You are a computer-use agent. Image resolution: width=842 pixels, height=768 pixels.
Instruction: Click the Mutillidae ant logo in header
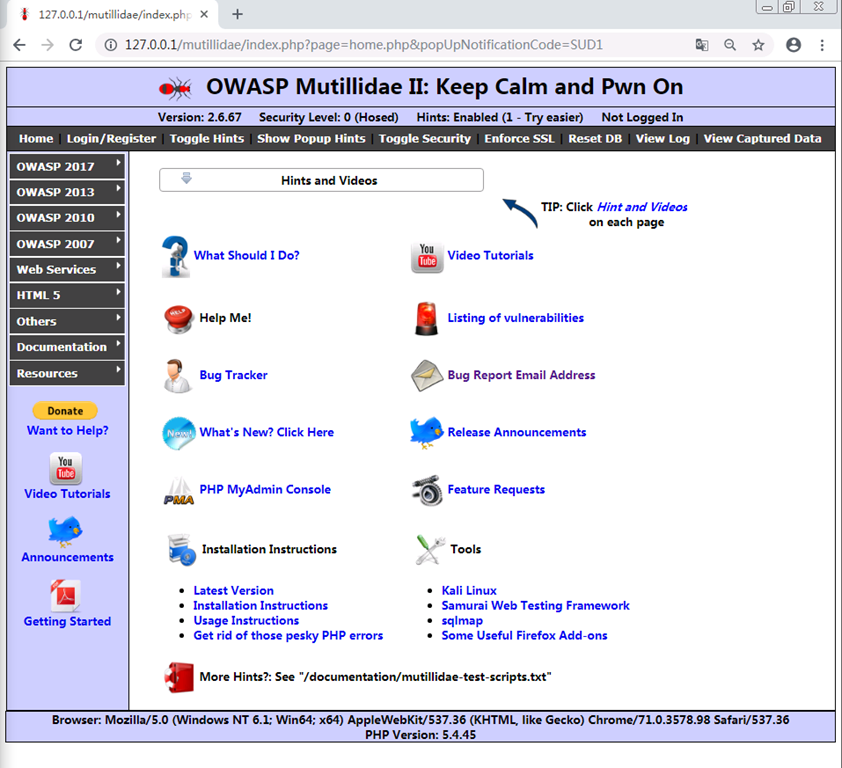click(175, 89)
